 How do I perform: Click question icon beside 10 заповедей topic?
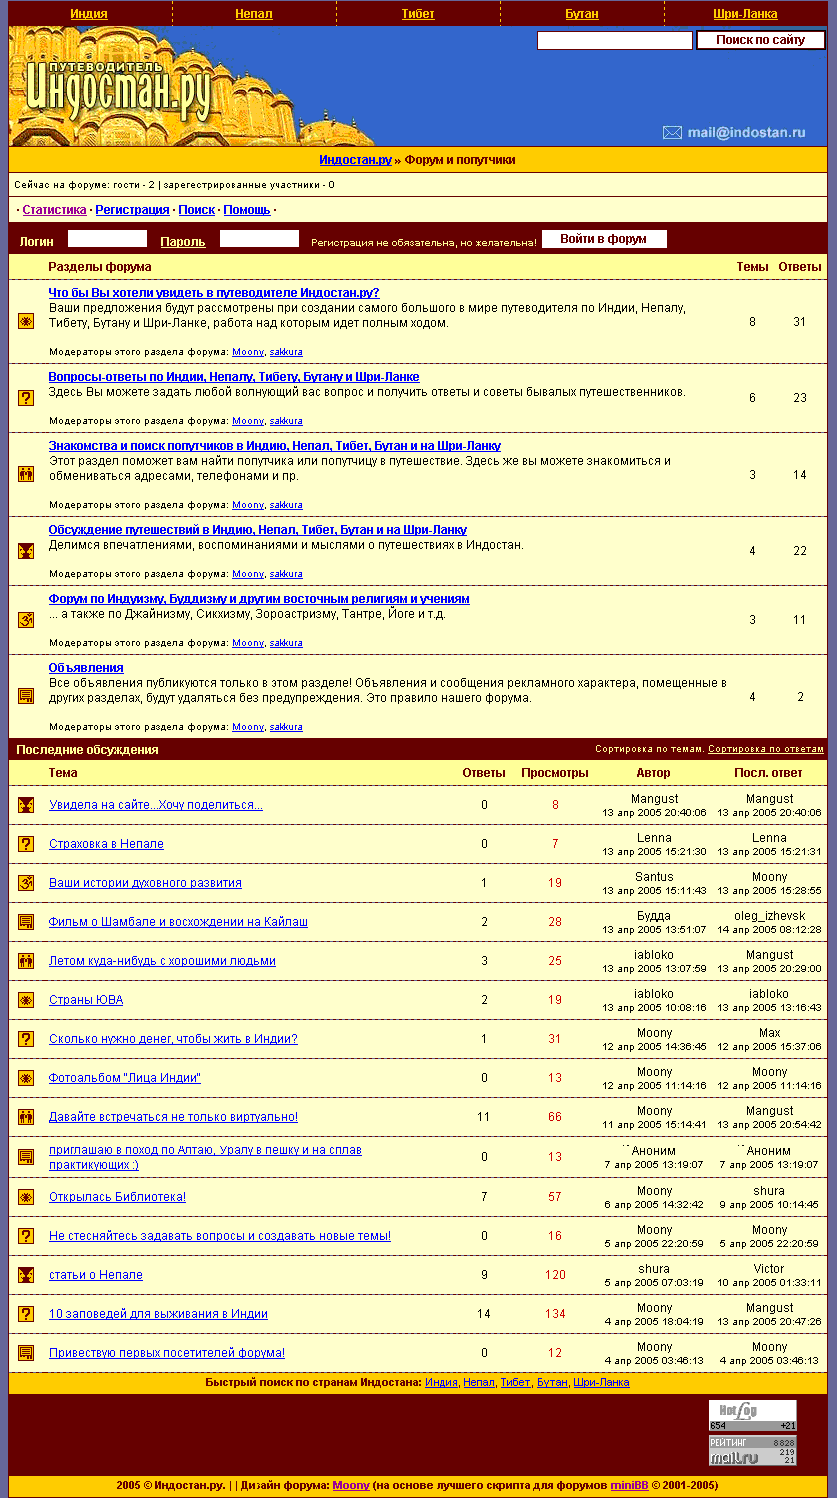click(x=26, y=1314)
